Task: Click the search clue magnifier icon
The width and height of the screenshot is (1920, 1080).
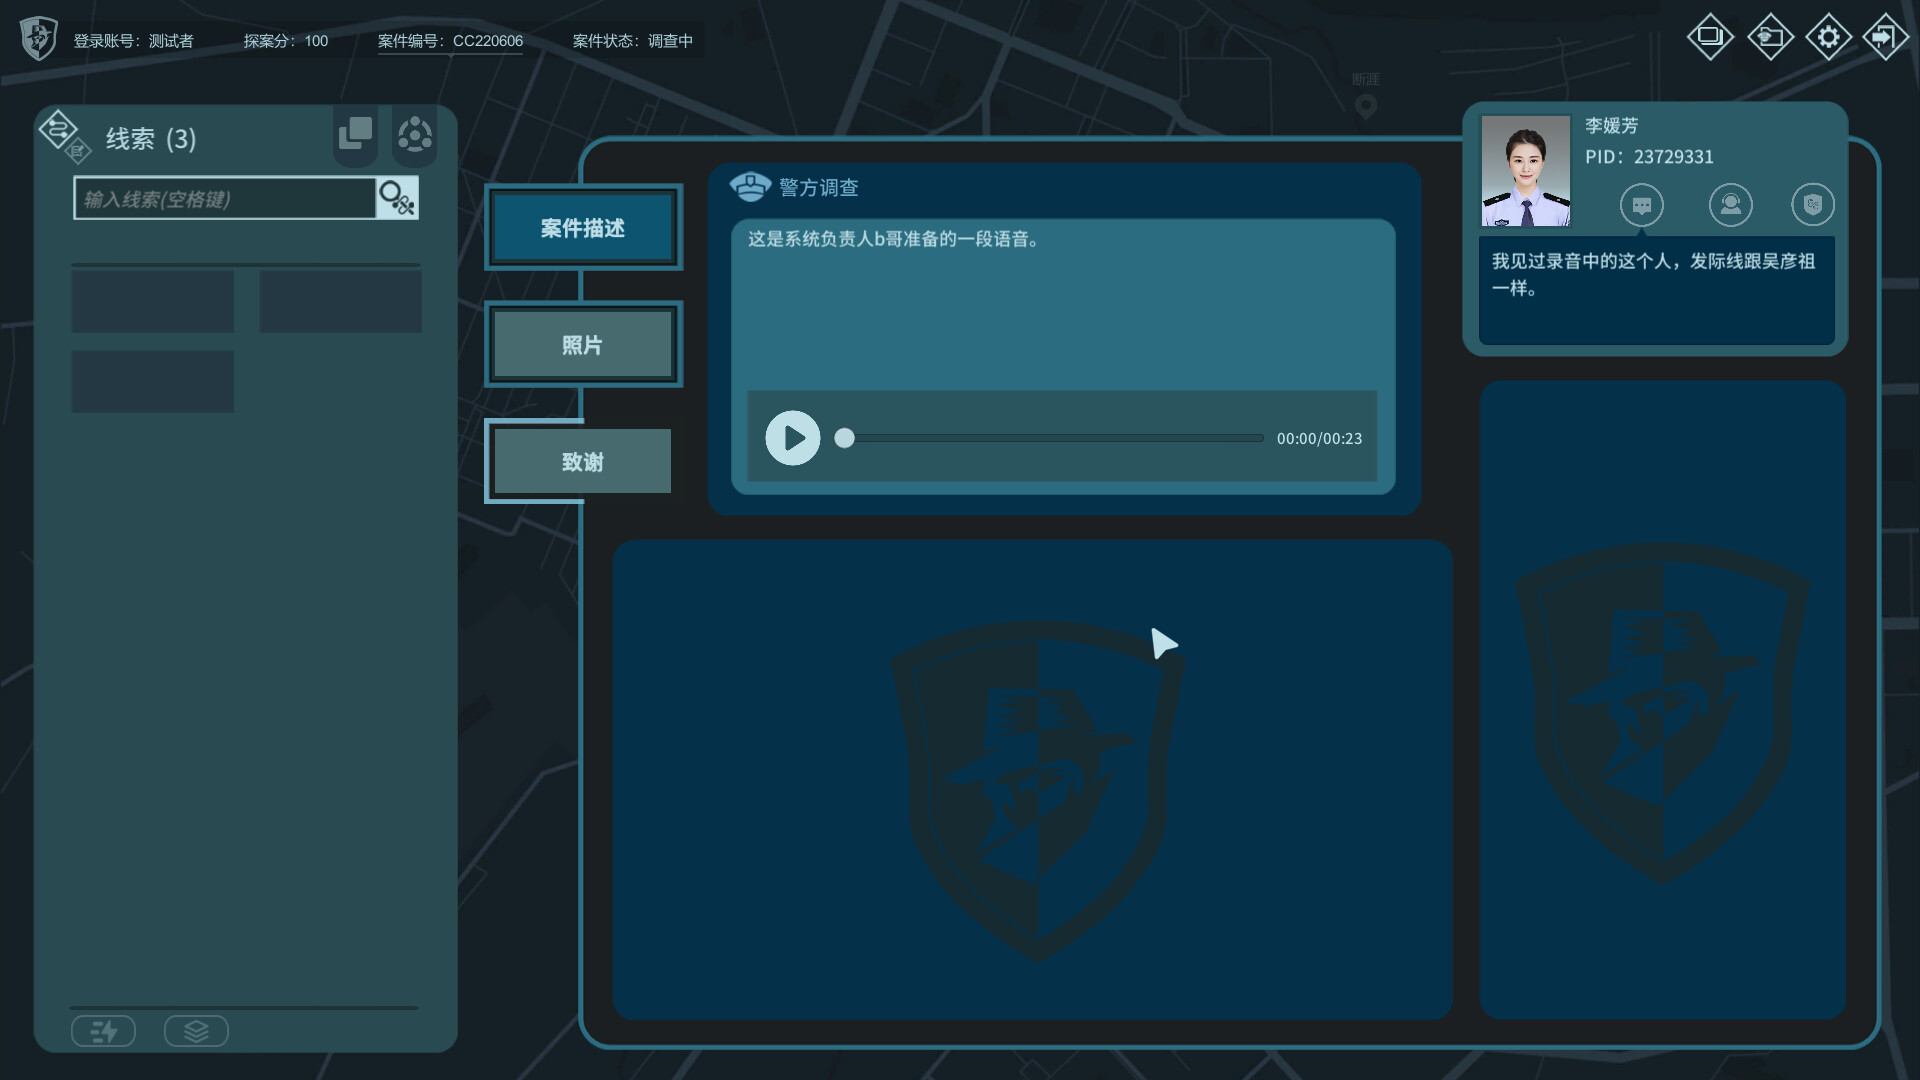Action: click(x=397, y=198)
